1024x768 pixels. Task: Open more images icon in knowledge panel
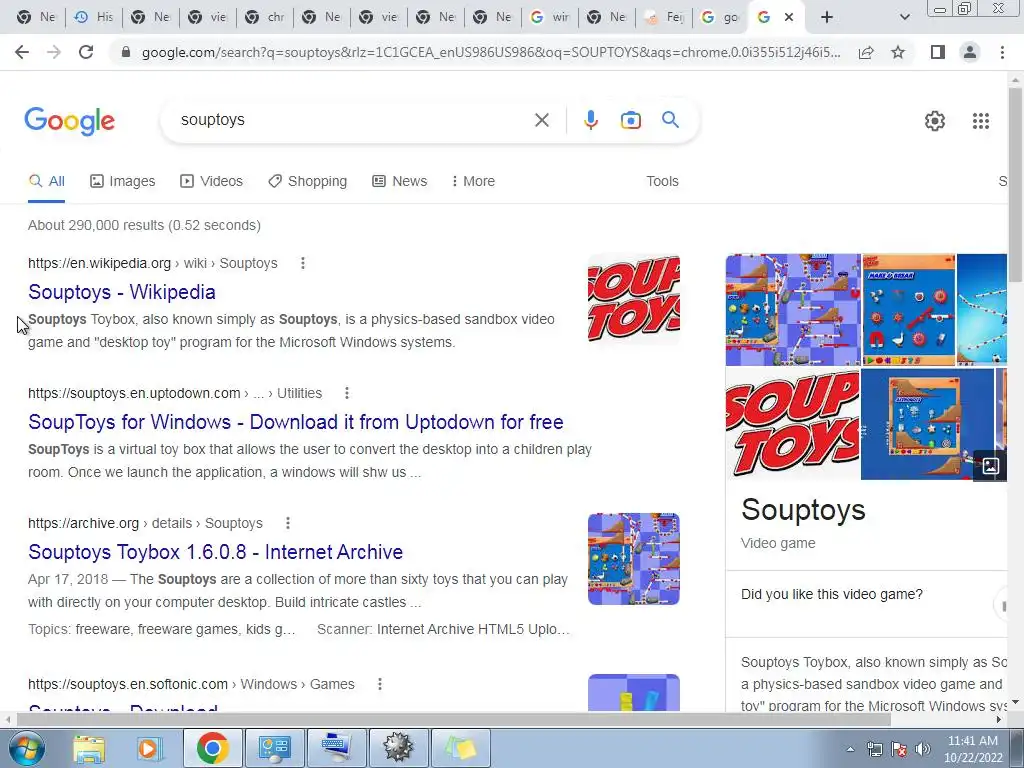(990, 466)
